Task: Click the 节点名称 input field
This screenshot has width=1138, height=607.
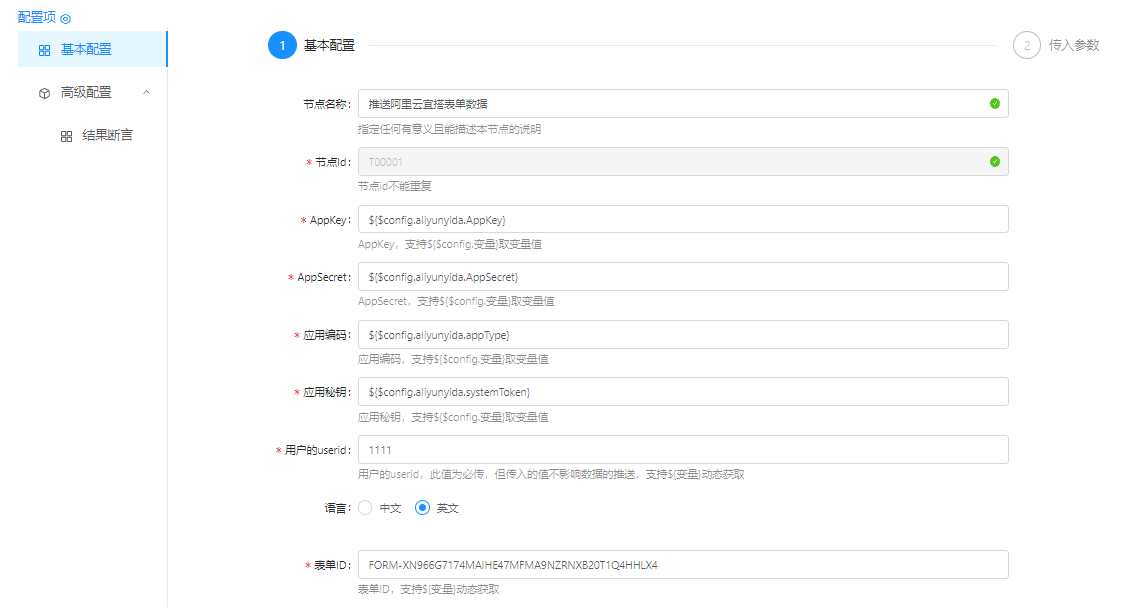Action: coord(670,104)
